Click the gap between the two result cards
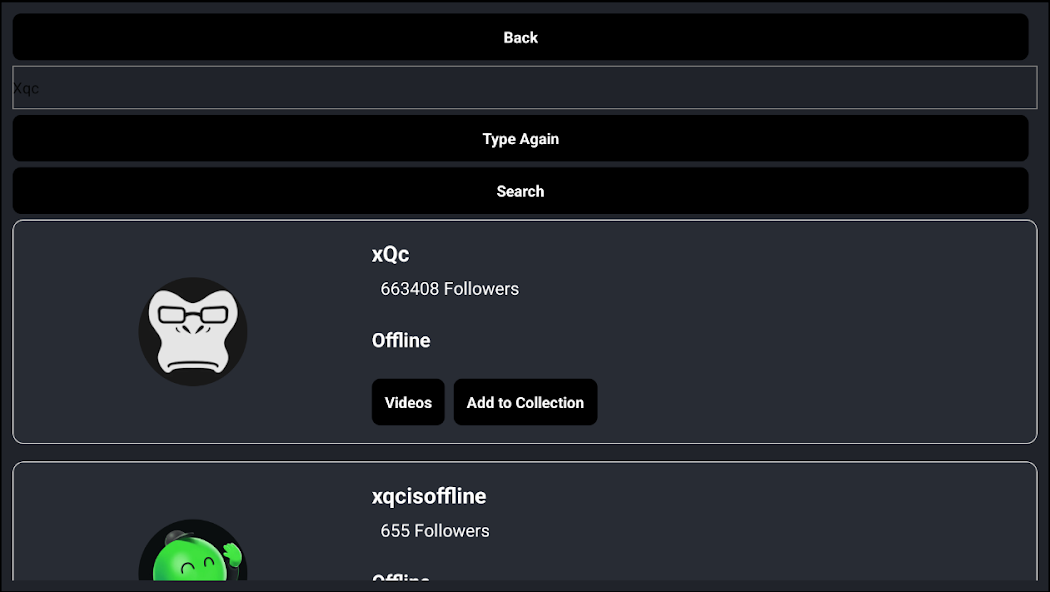This screenshot has height=592, width=1050. pos(525,453)
